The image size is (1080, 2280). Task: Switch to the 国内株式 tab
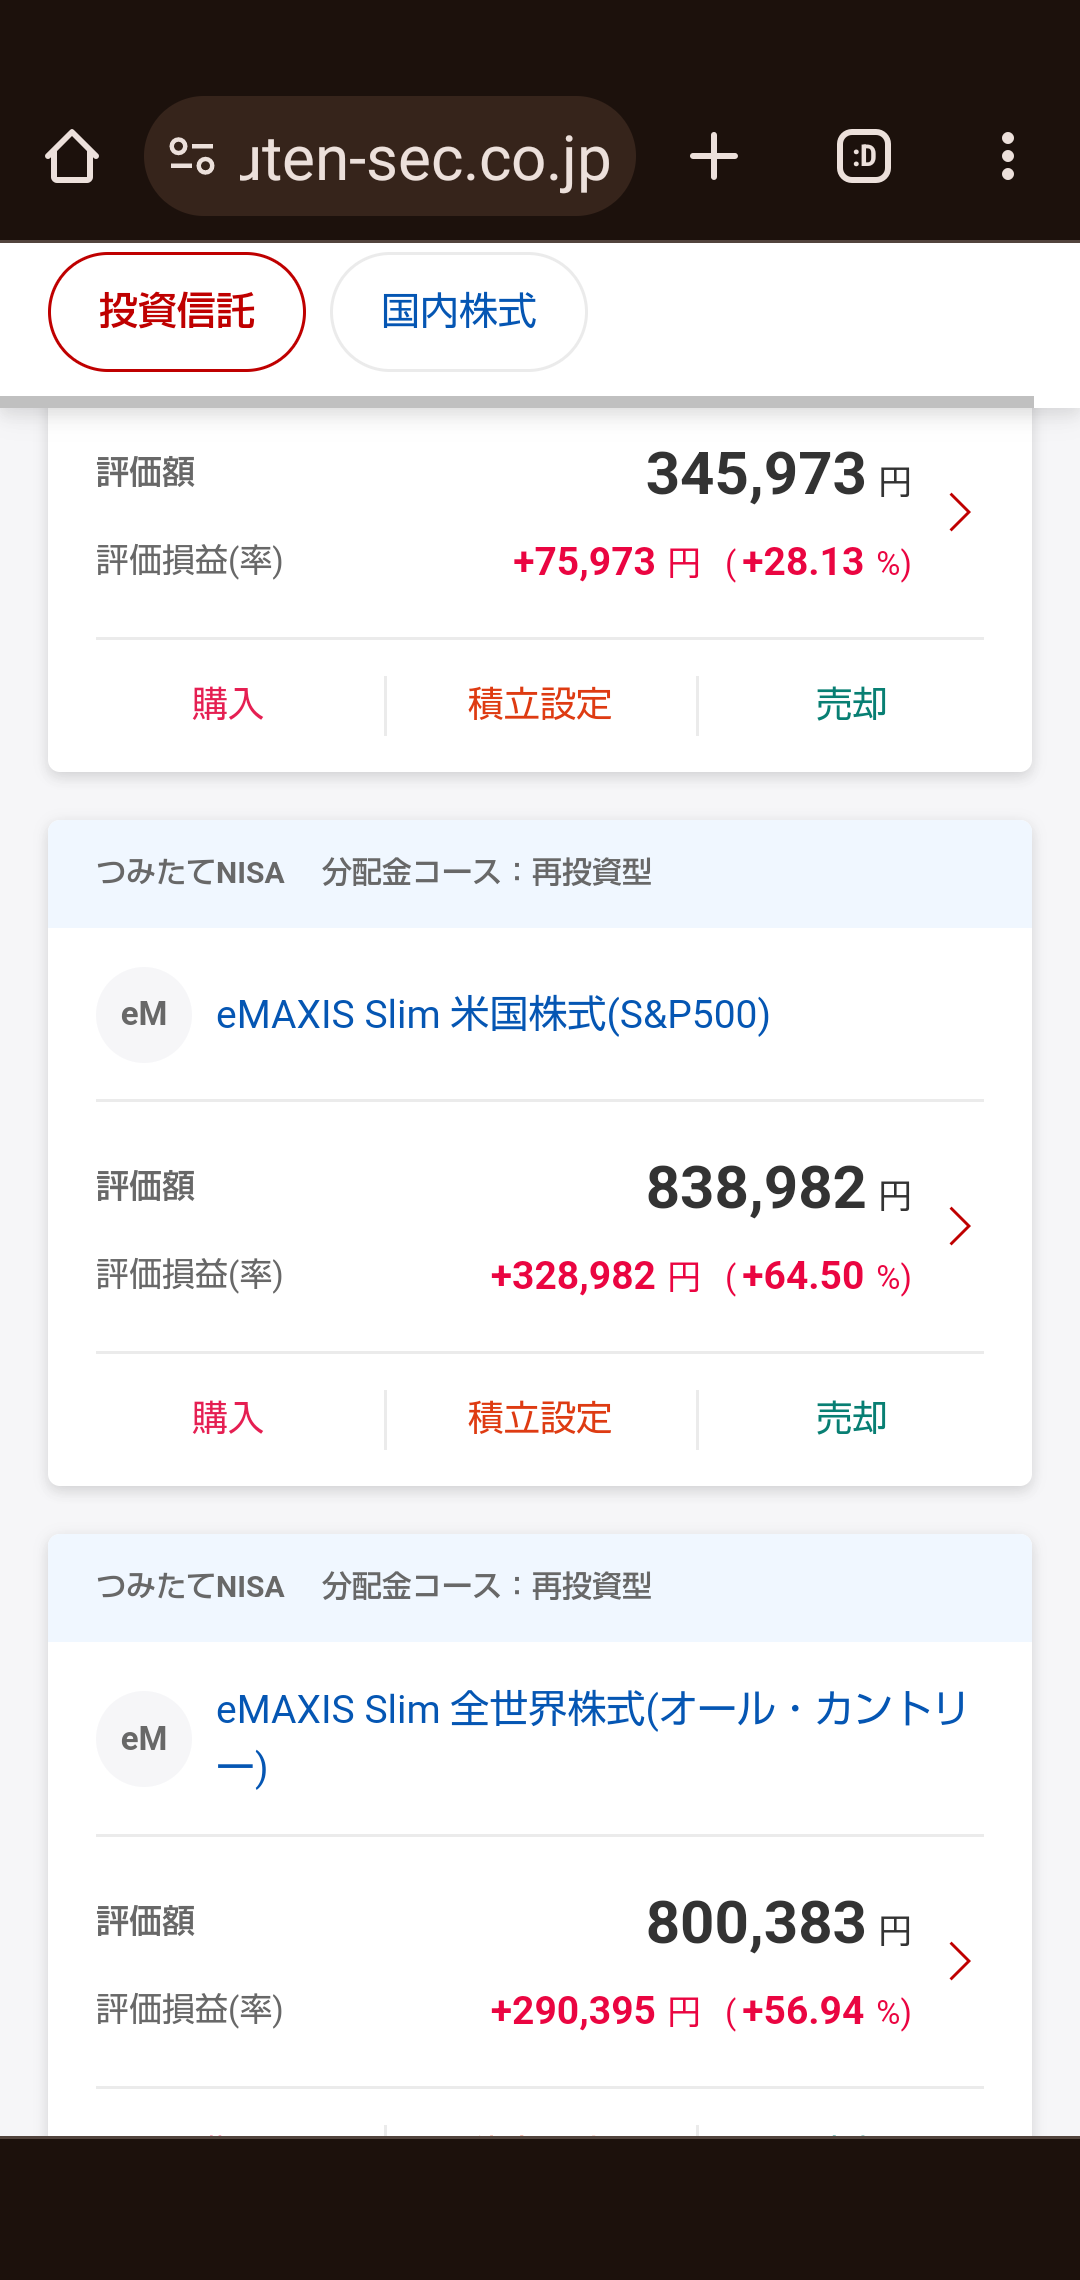(x=459, y=312)
